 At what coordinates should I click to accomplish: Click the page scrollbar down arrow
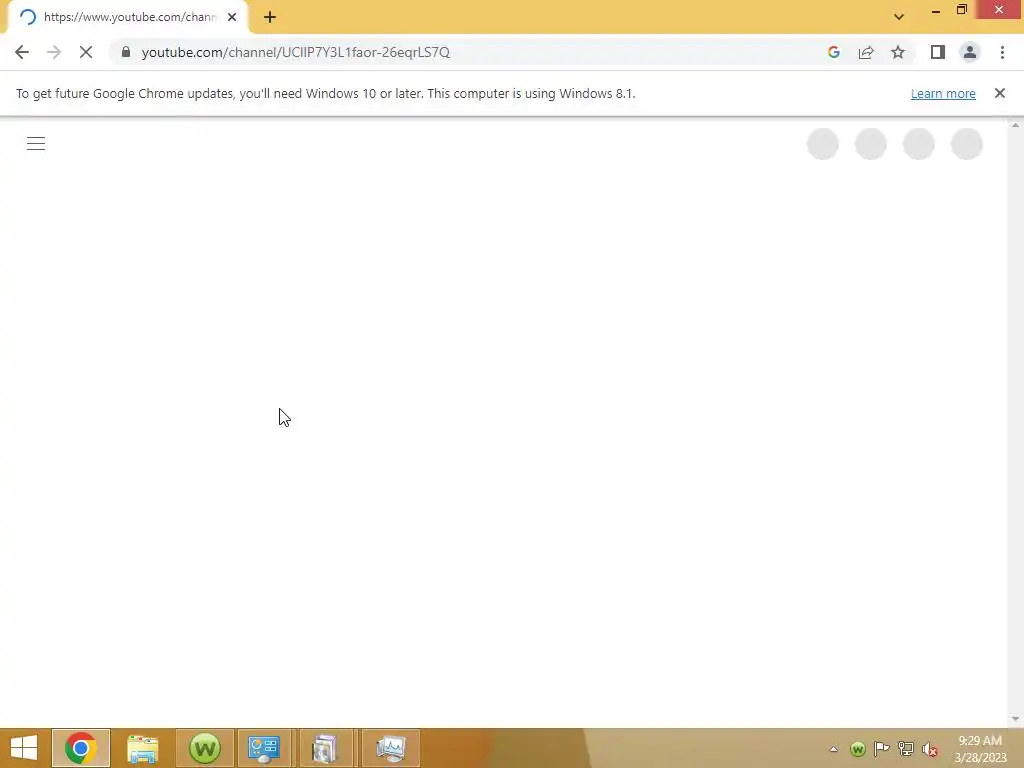pyautogui.click(x=1015, y=719)
